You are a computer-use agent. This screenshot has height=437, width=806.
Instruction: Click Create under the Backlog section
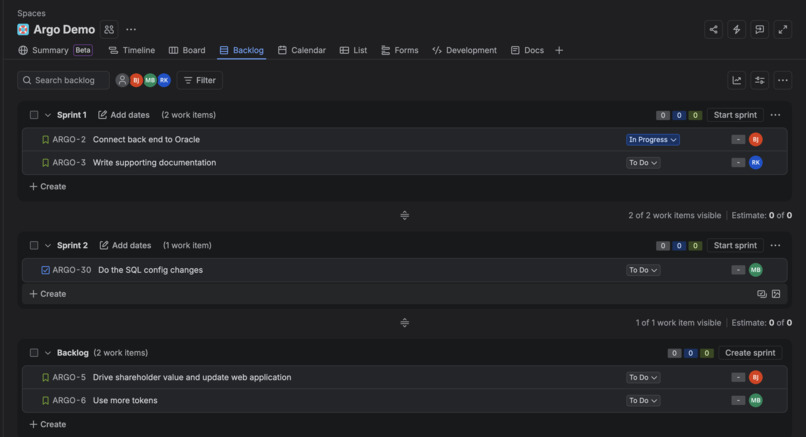click(48, 424)
